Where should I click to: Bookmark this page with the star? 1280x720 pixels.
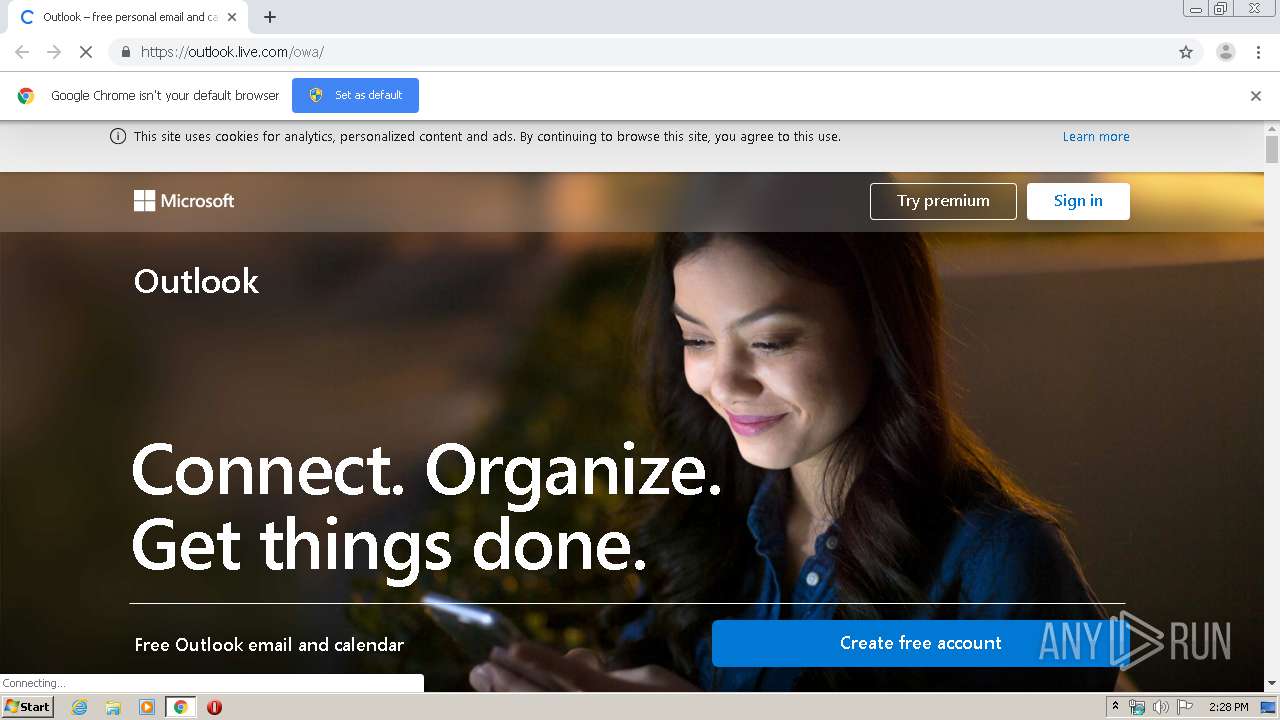coord(1186,52)
